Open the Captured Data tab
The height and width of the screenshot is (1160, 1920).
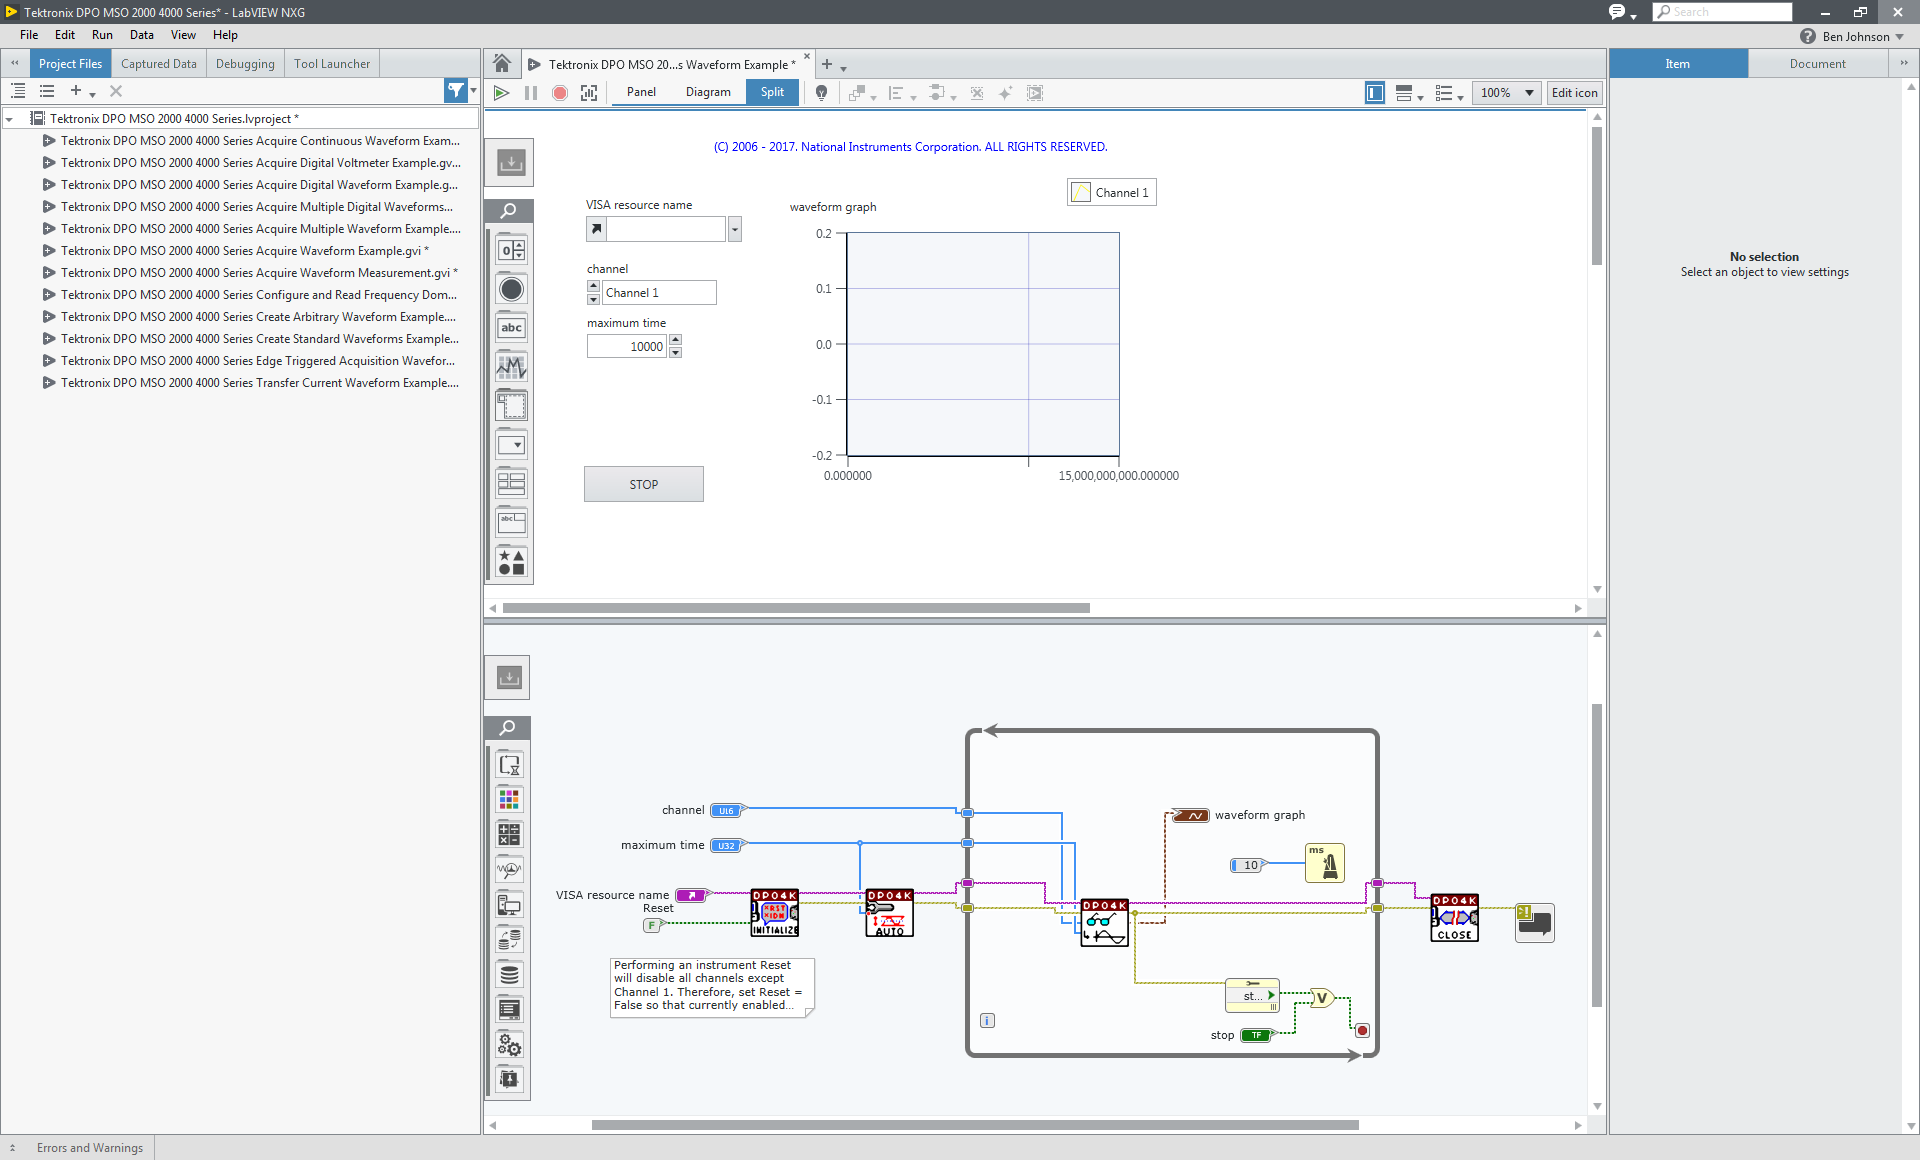(158, 64)
